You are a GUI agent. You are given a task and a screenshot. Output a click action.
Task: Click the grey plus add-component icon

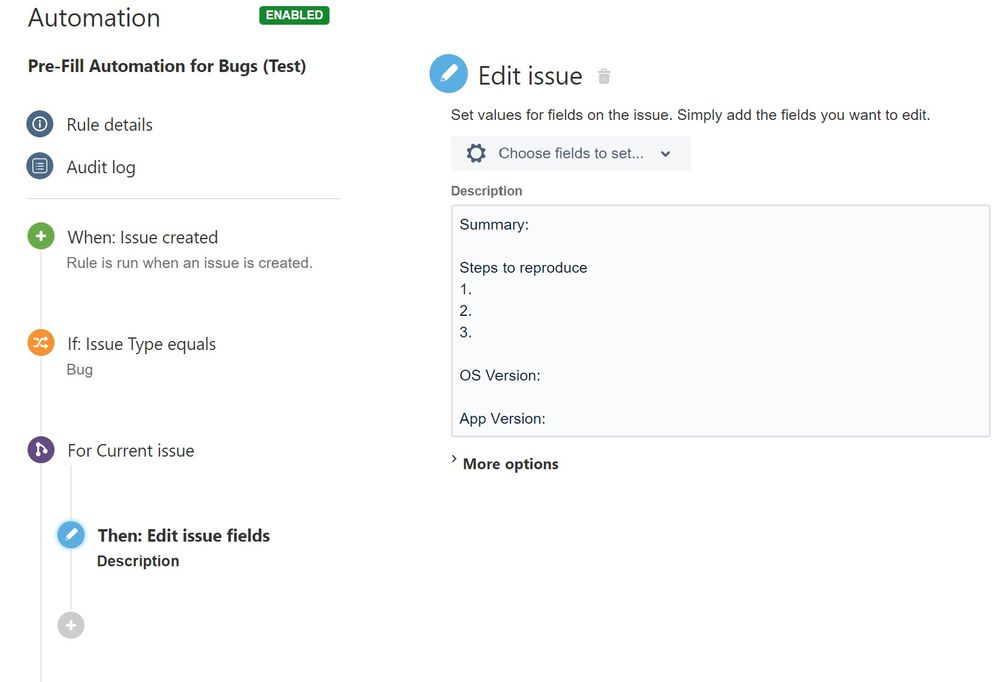[x=71, y=625]
